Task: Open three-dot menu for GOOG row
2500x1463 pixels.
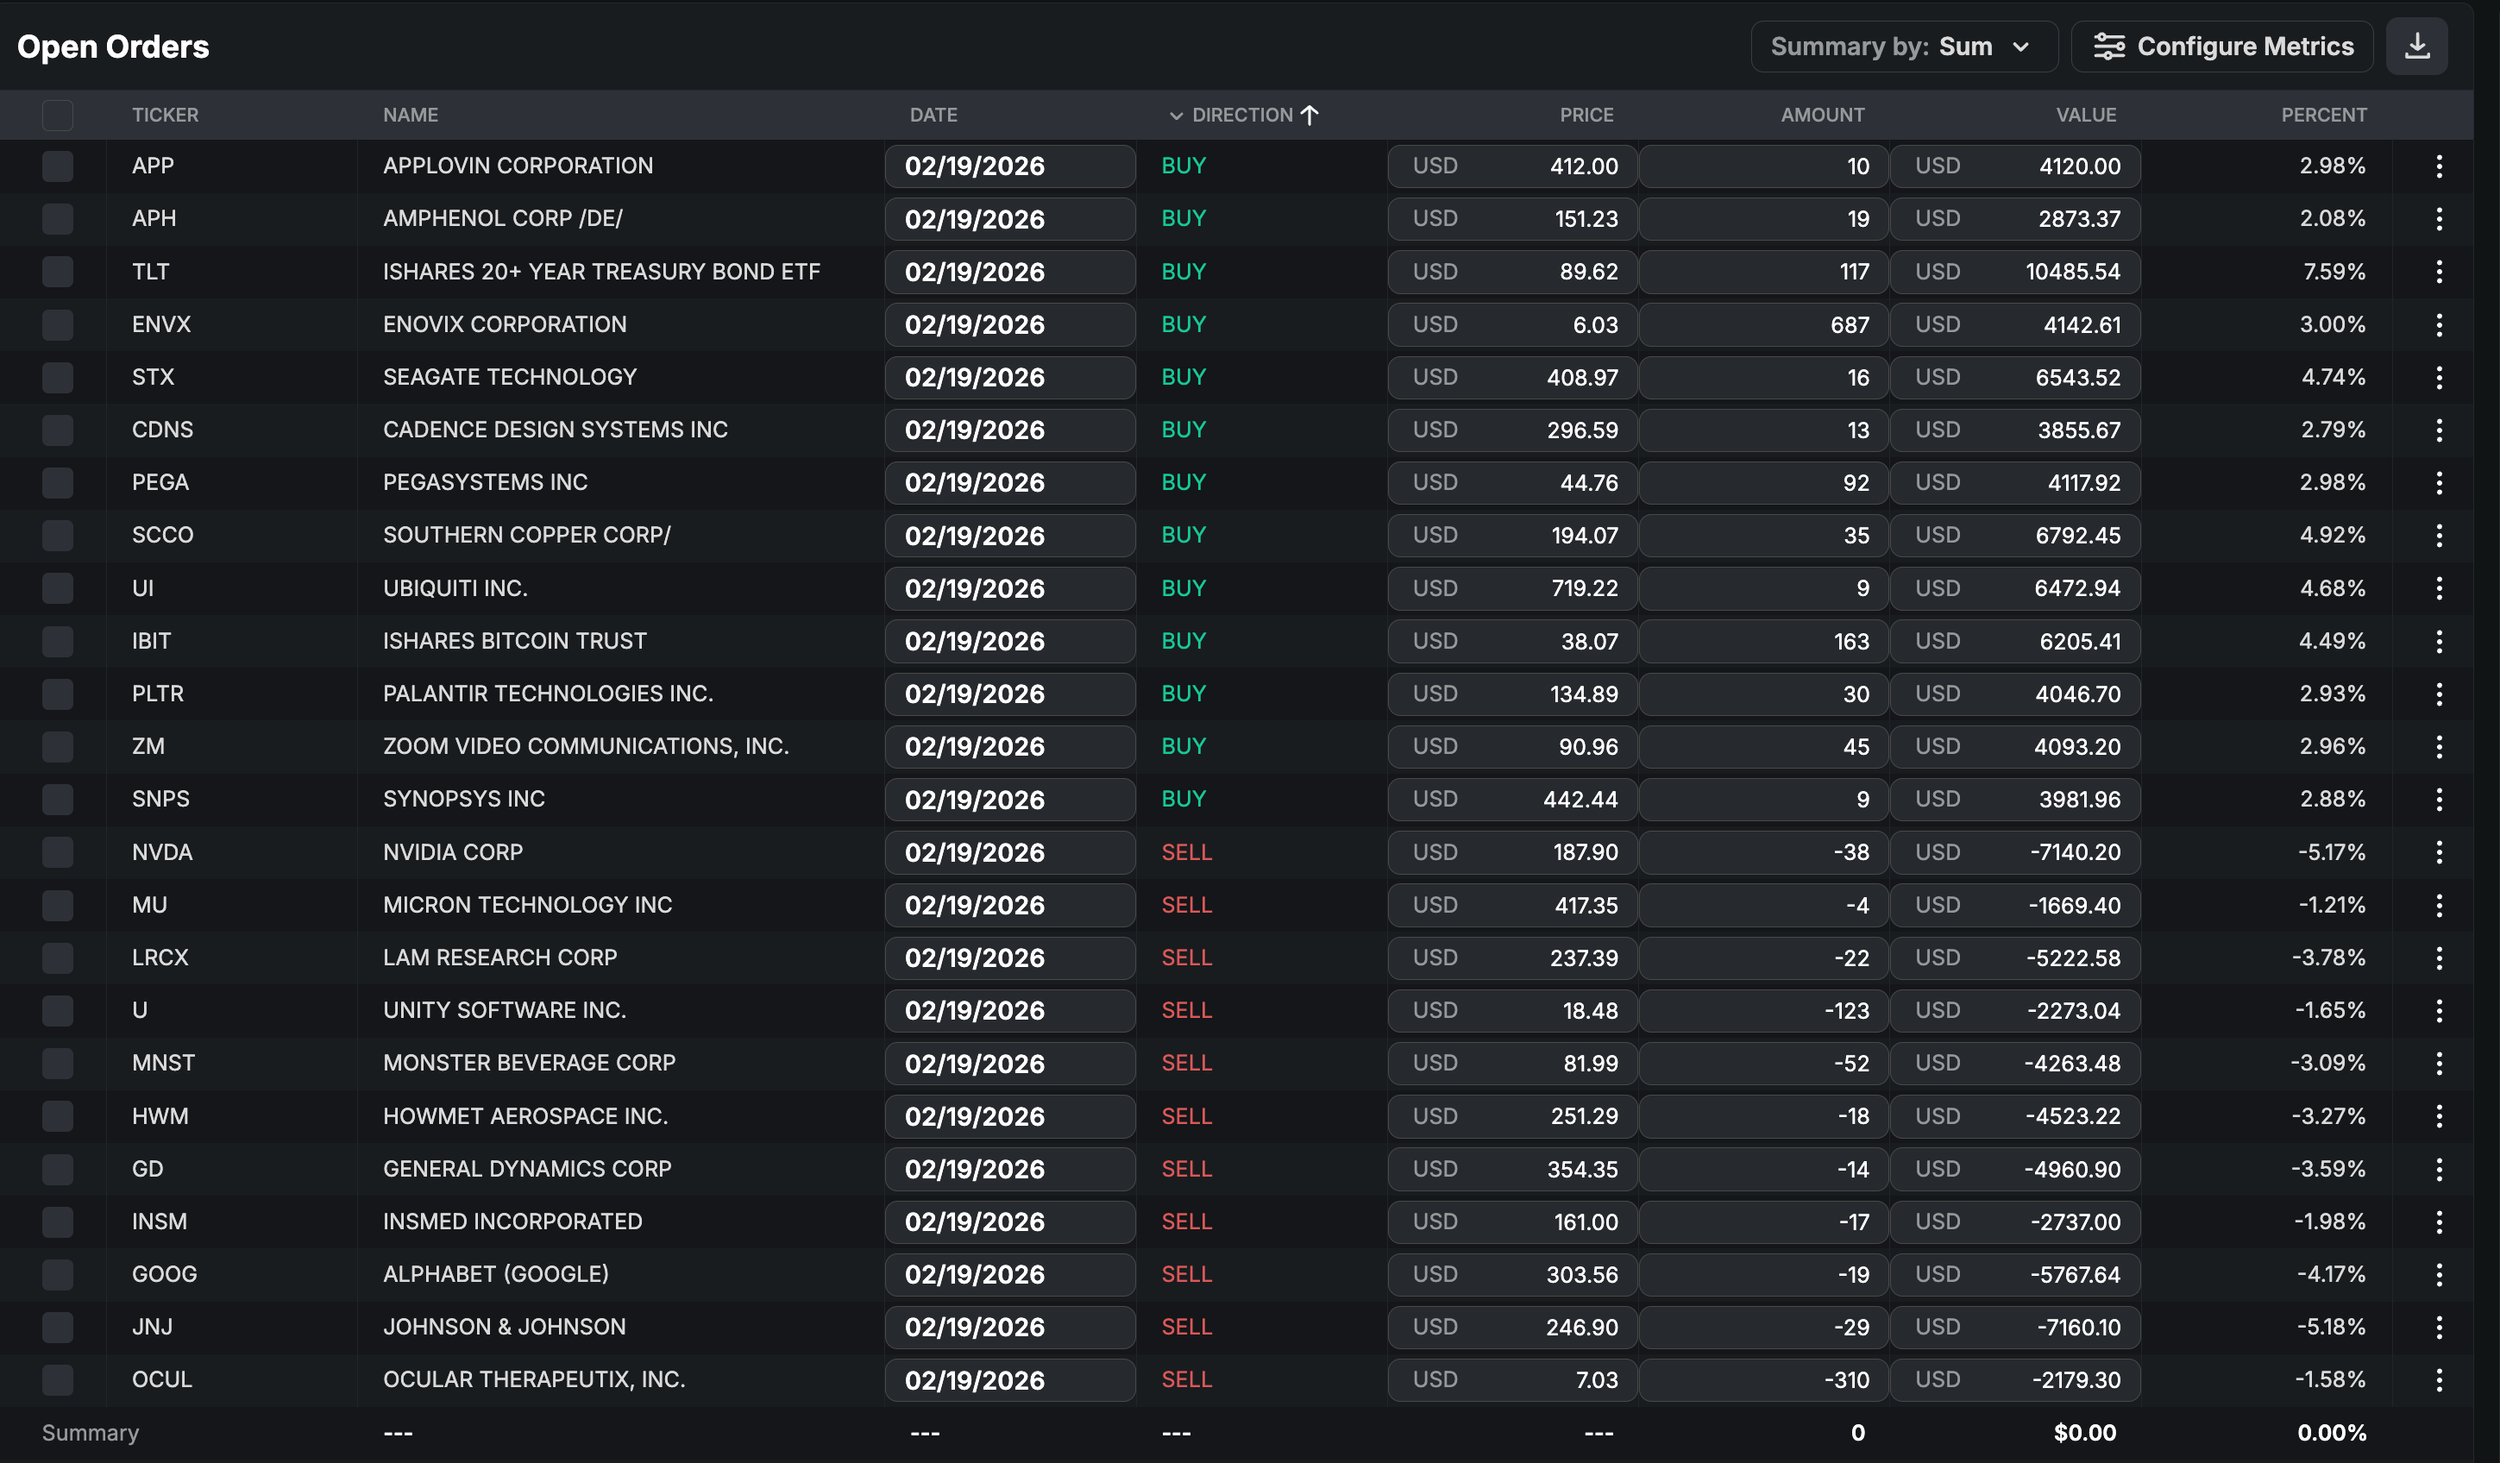Action: [2439, 1274]
